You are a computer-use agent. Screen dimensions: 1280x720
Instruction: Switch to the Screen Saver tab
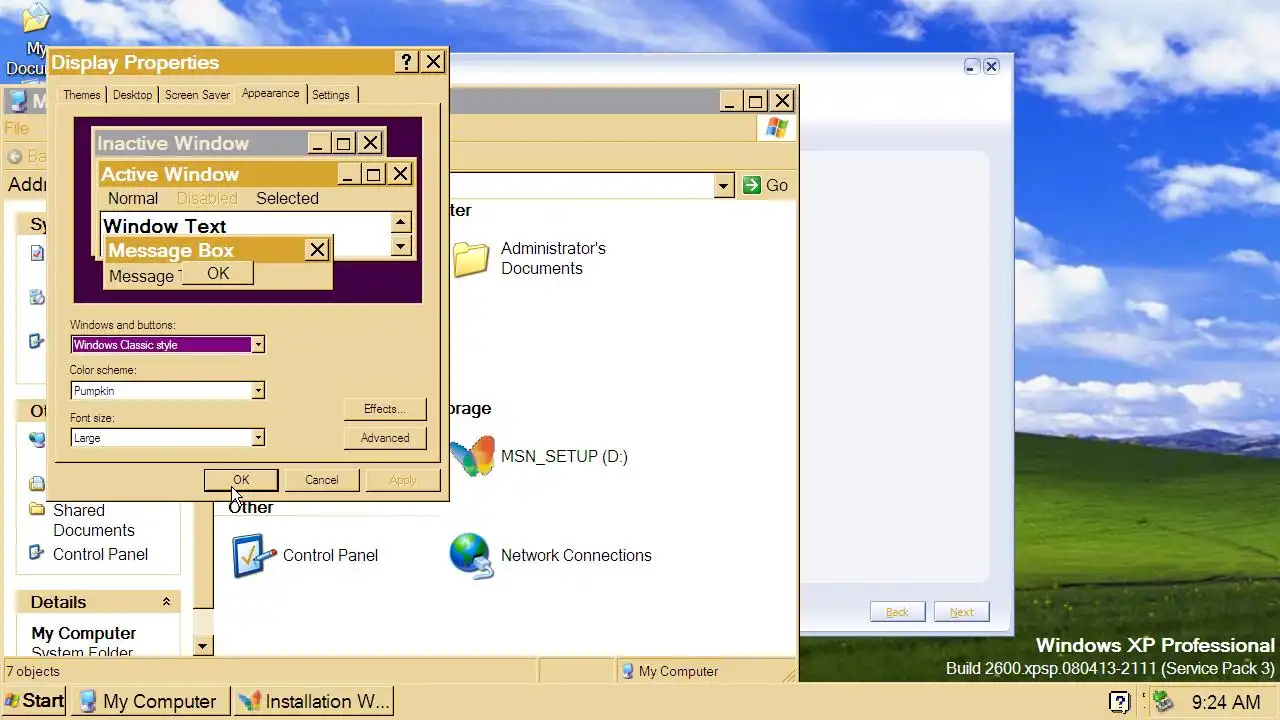point(197,95)
